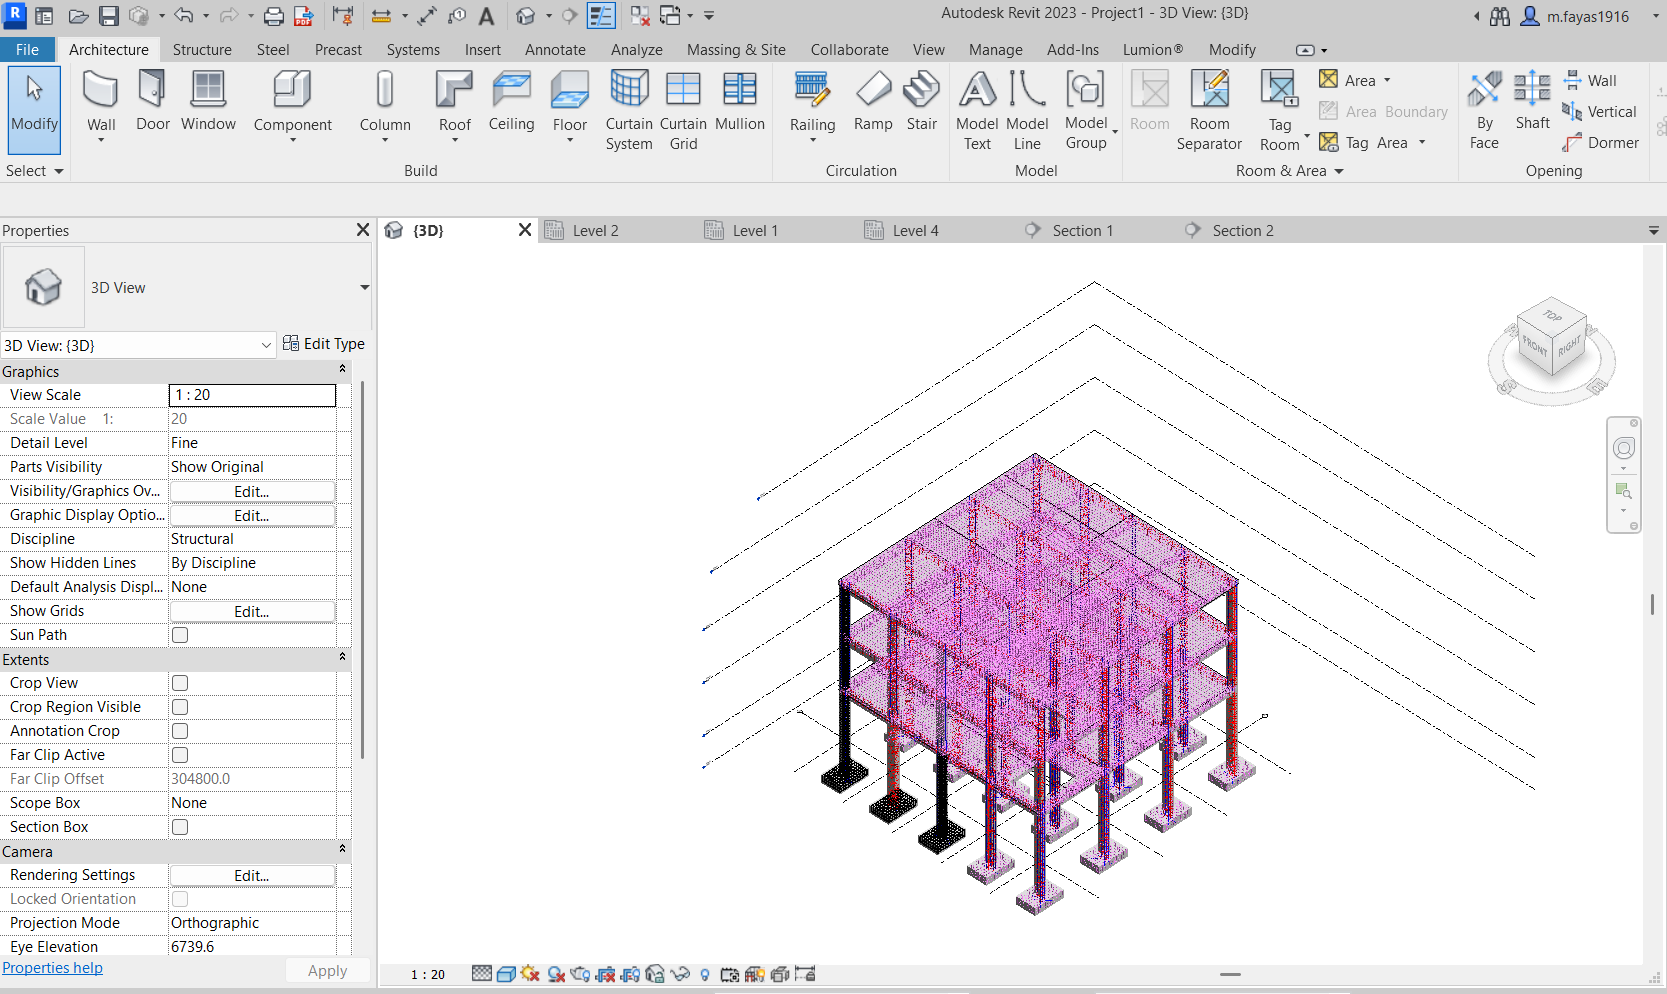Click the Edit Type button

[x=324, y=343]
